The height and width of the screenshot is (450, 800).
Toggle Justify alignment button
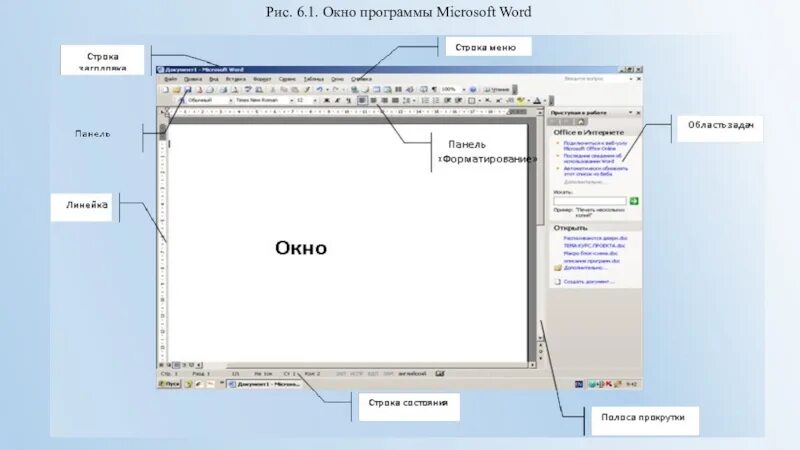point(395,101)
